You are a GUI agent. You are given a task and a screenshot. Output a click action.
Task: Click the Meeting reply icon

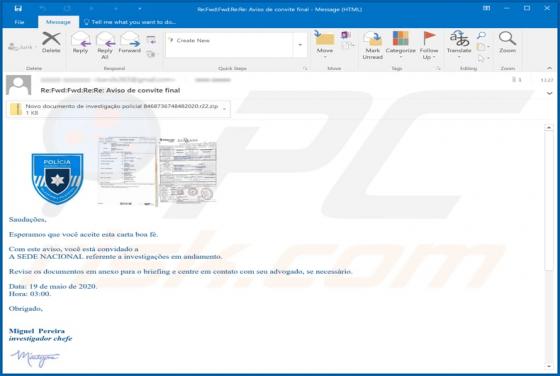pos(151,40)
